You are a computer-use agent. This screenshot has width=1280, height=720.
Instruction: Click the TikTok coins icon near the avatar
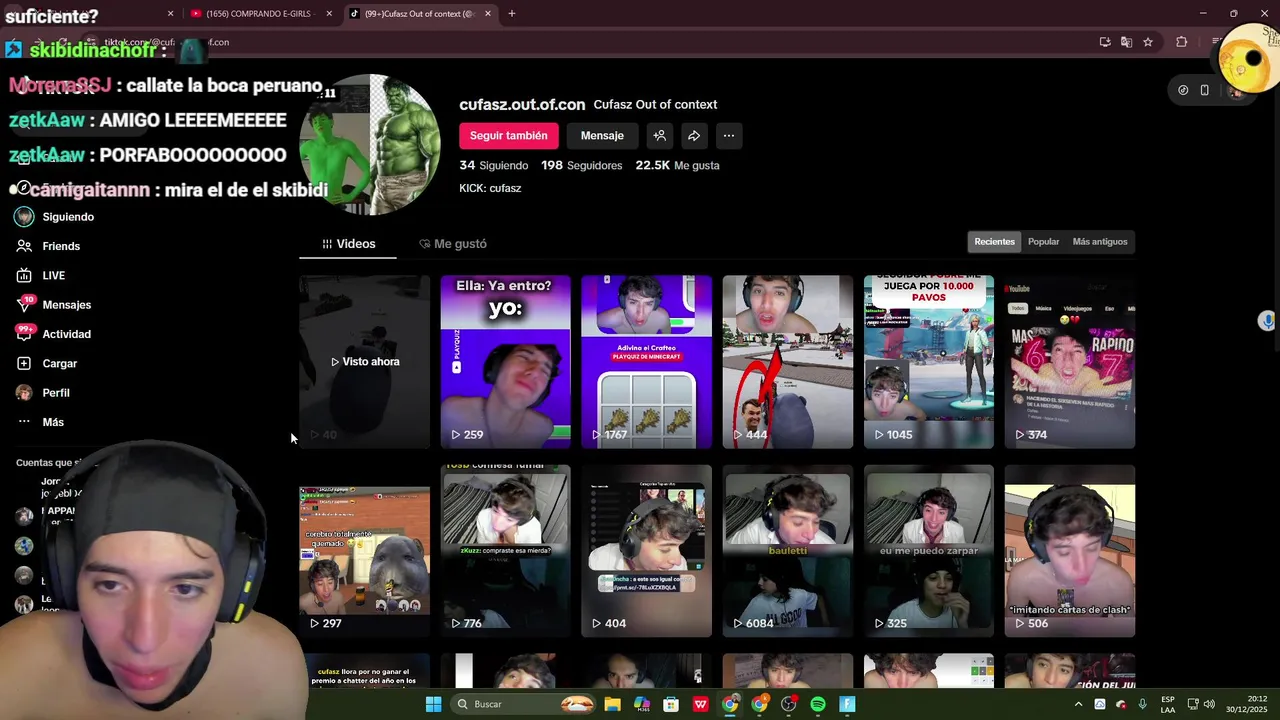click(1183, 90)
